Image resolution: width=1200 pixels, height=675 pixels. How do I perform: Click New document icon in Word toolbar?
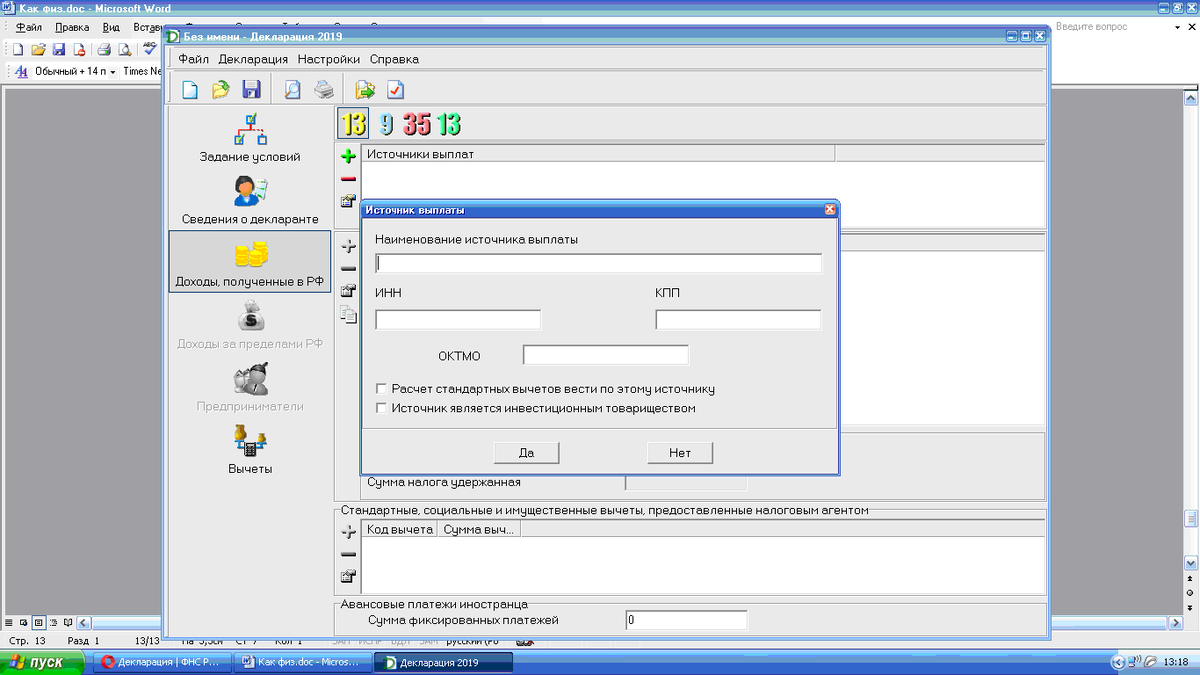pos(18,49)
